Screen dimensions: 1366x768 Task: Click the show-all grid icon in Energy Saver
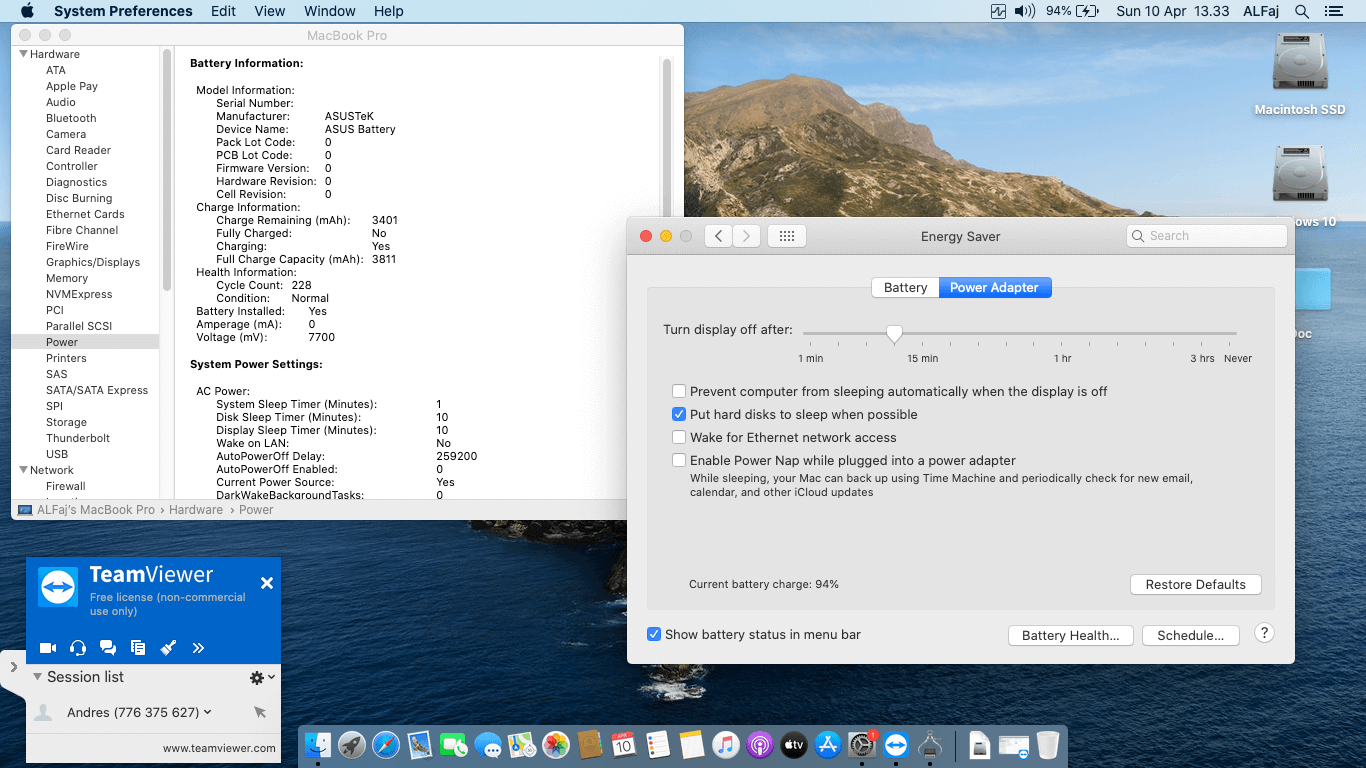[x=786, y=236]
